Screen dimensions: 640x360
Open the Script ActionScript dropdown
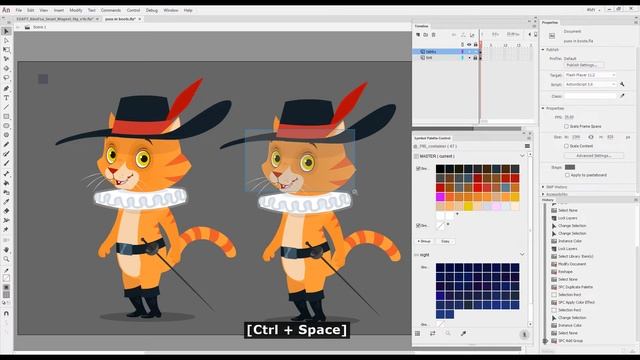pyautogui.click(x=590, y=84)
